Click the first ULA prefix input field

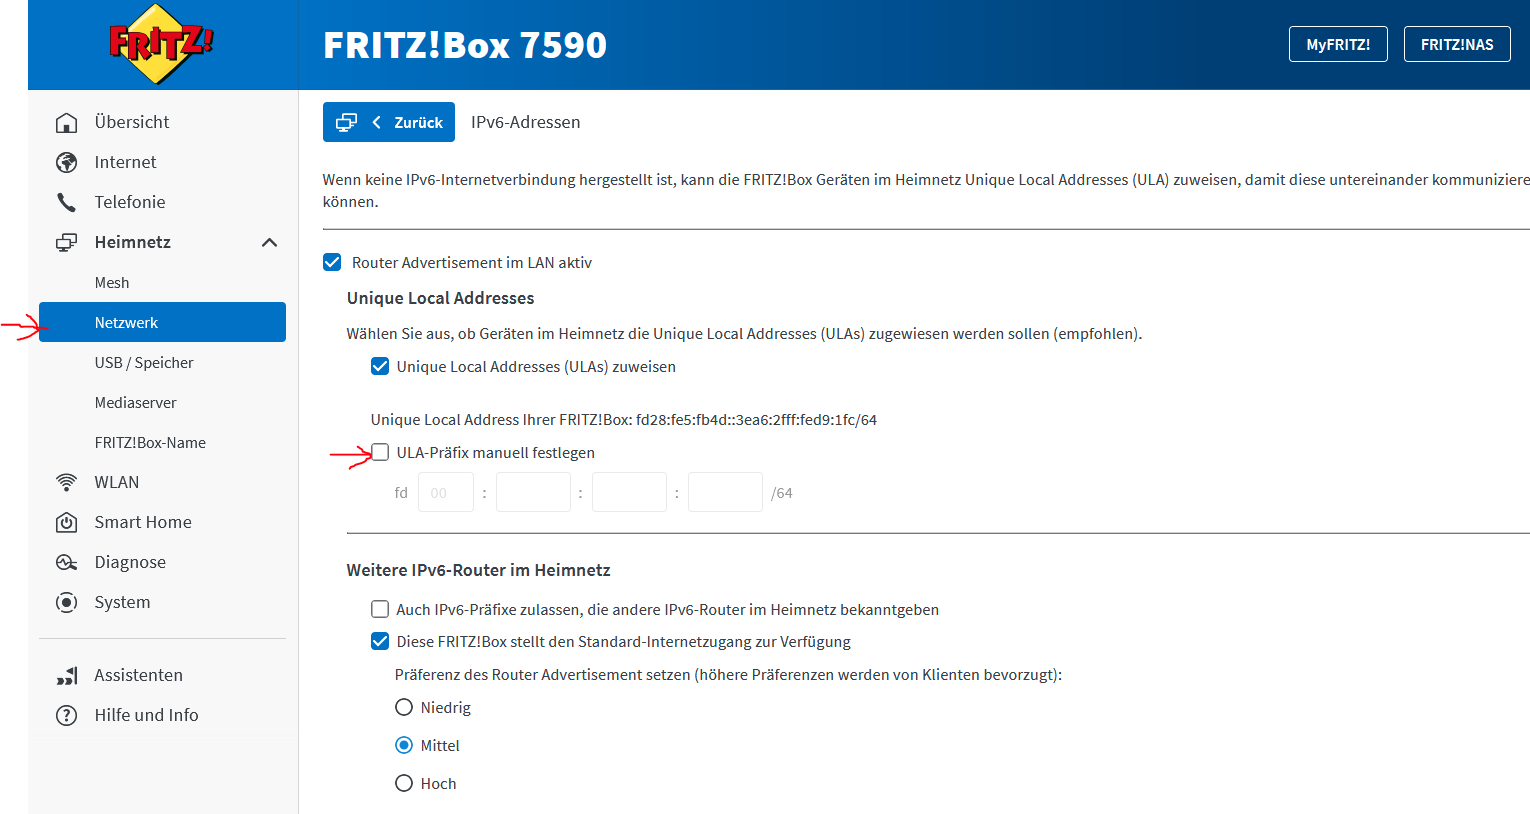pyautogui.click(x=446, y=493)
